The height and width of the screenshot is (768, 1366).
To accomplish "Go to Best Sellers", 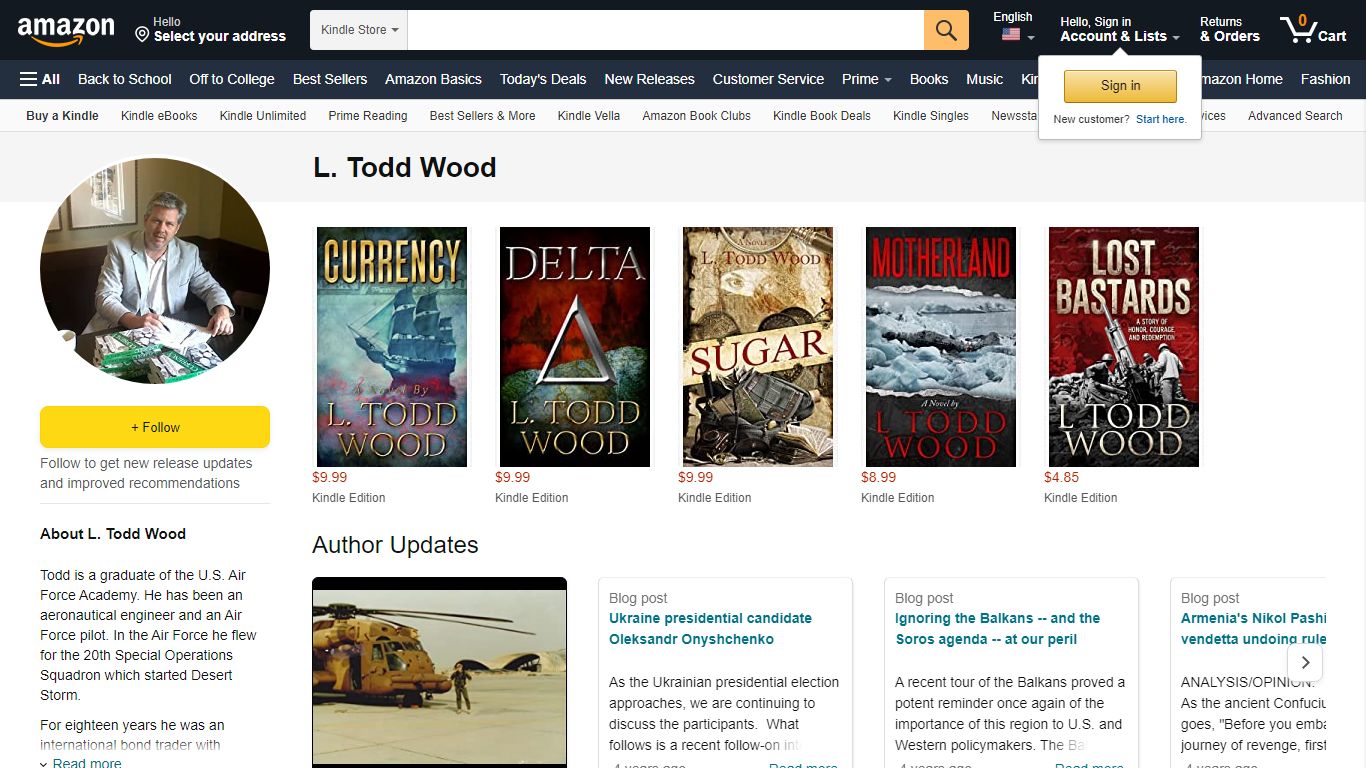I will (x=330, y=79).
